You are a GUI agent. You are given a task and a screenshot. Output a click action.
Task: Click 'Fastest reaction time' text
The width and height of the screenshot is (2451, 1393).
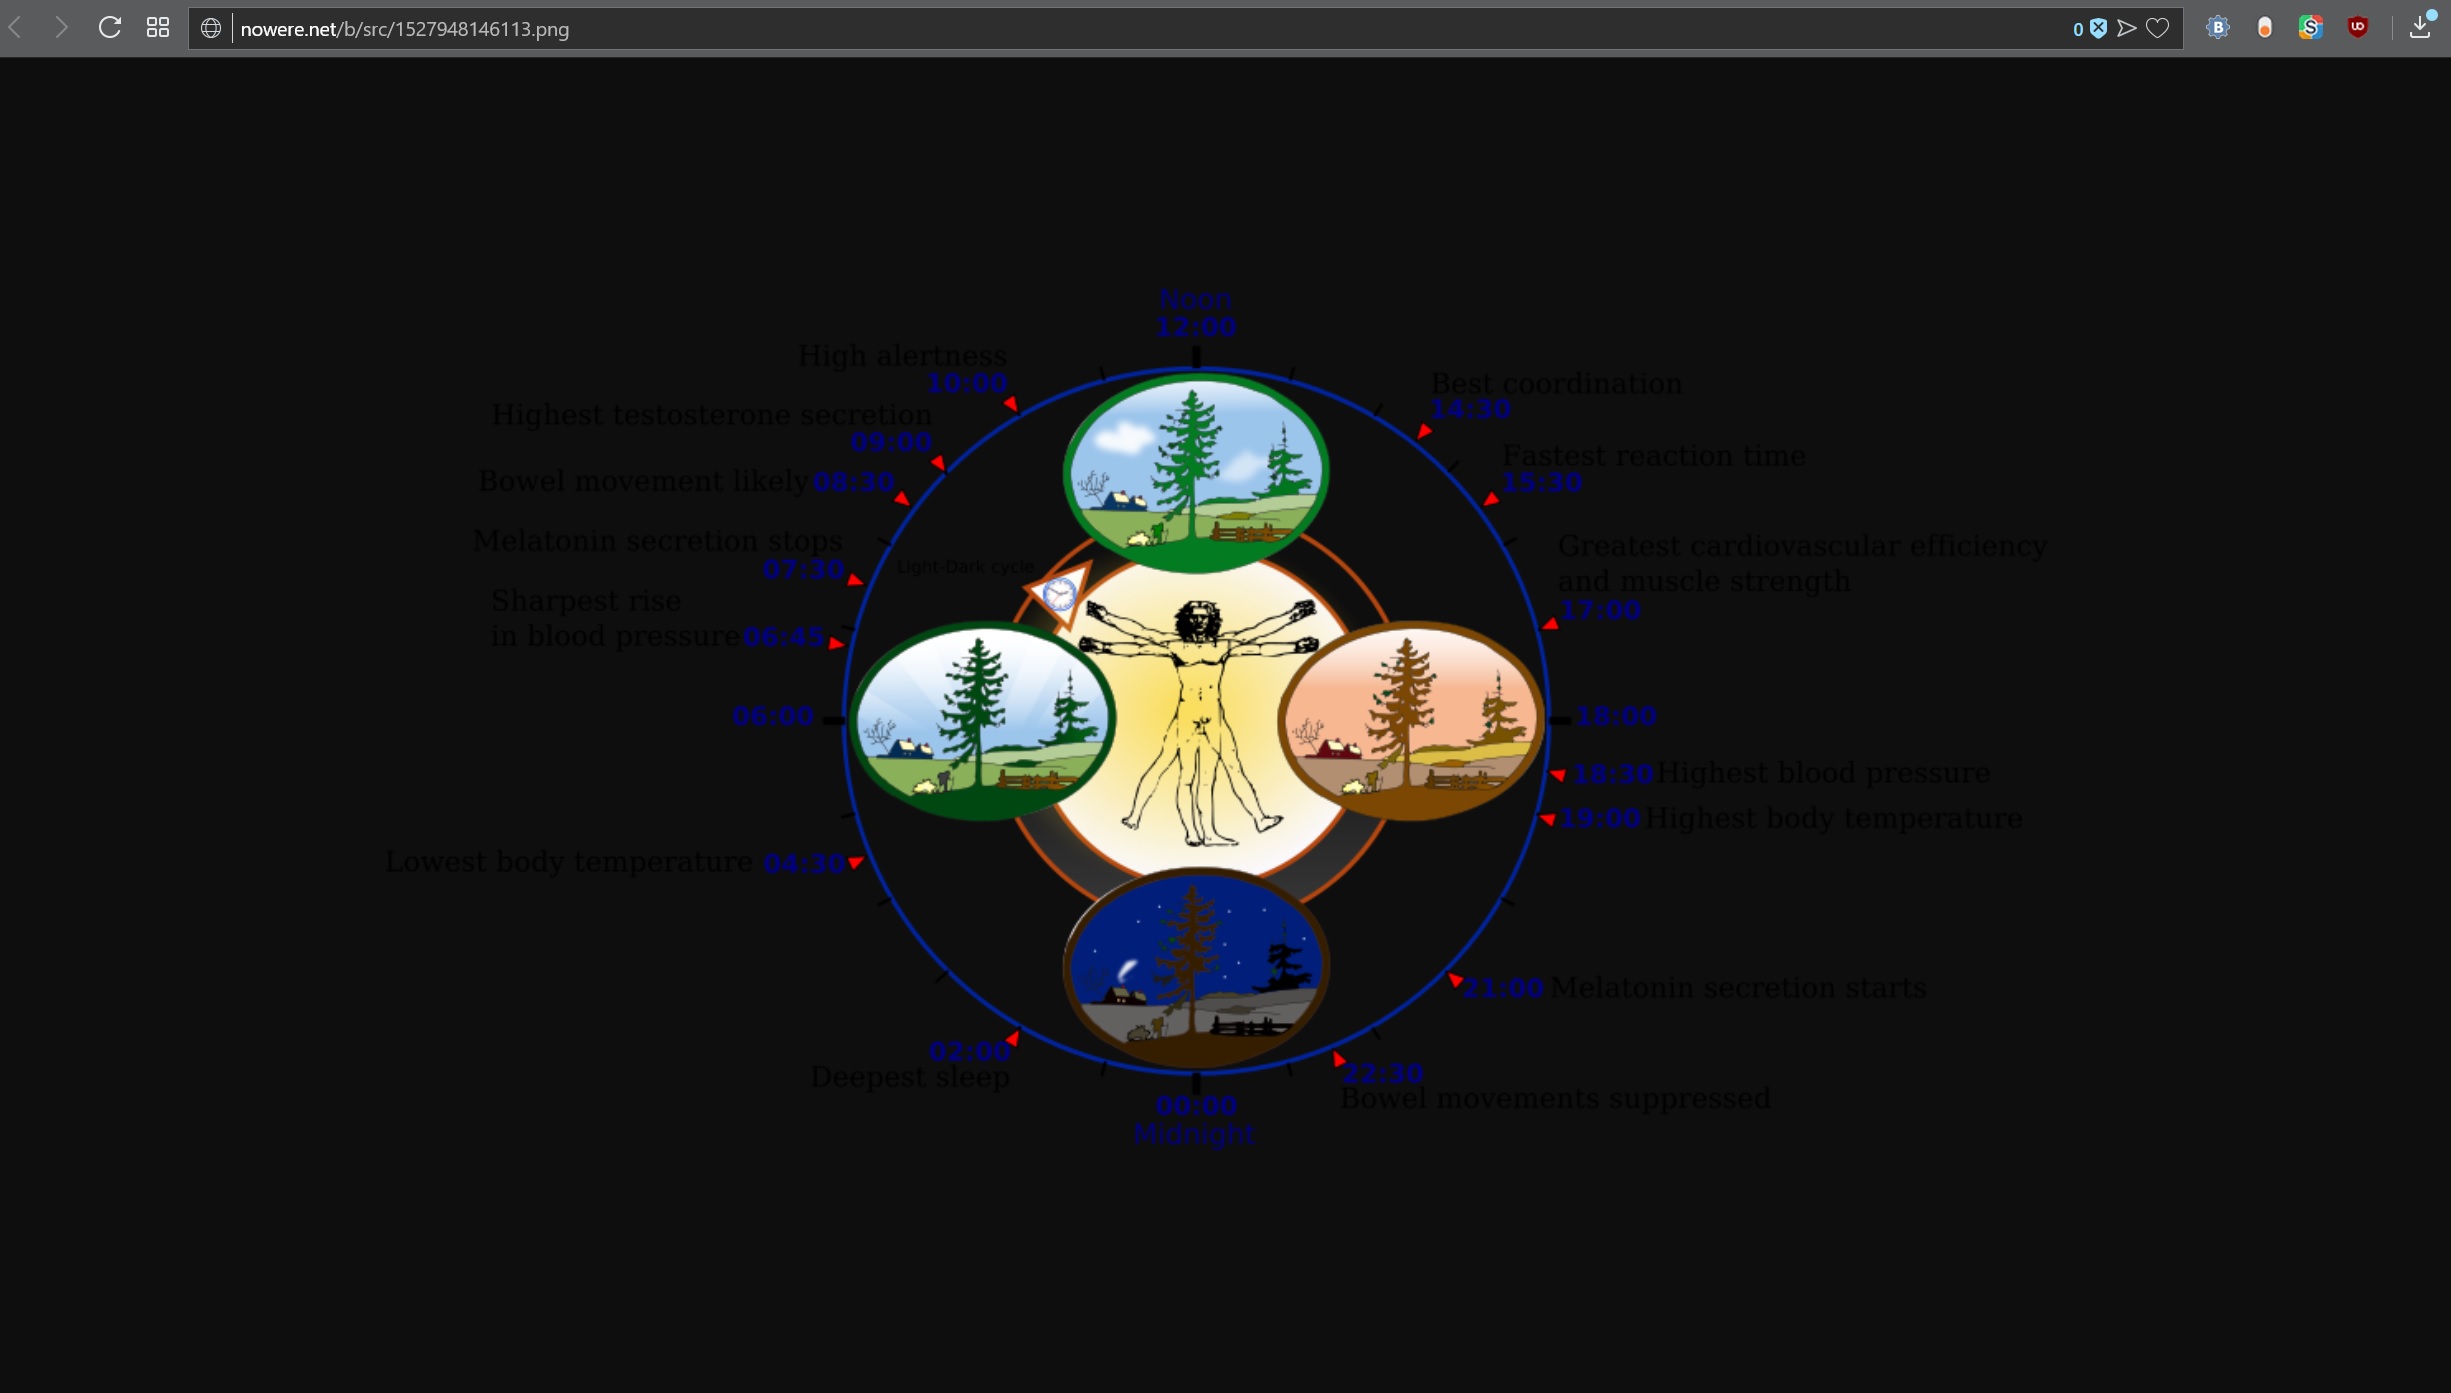pos(1654,456)
